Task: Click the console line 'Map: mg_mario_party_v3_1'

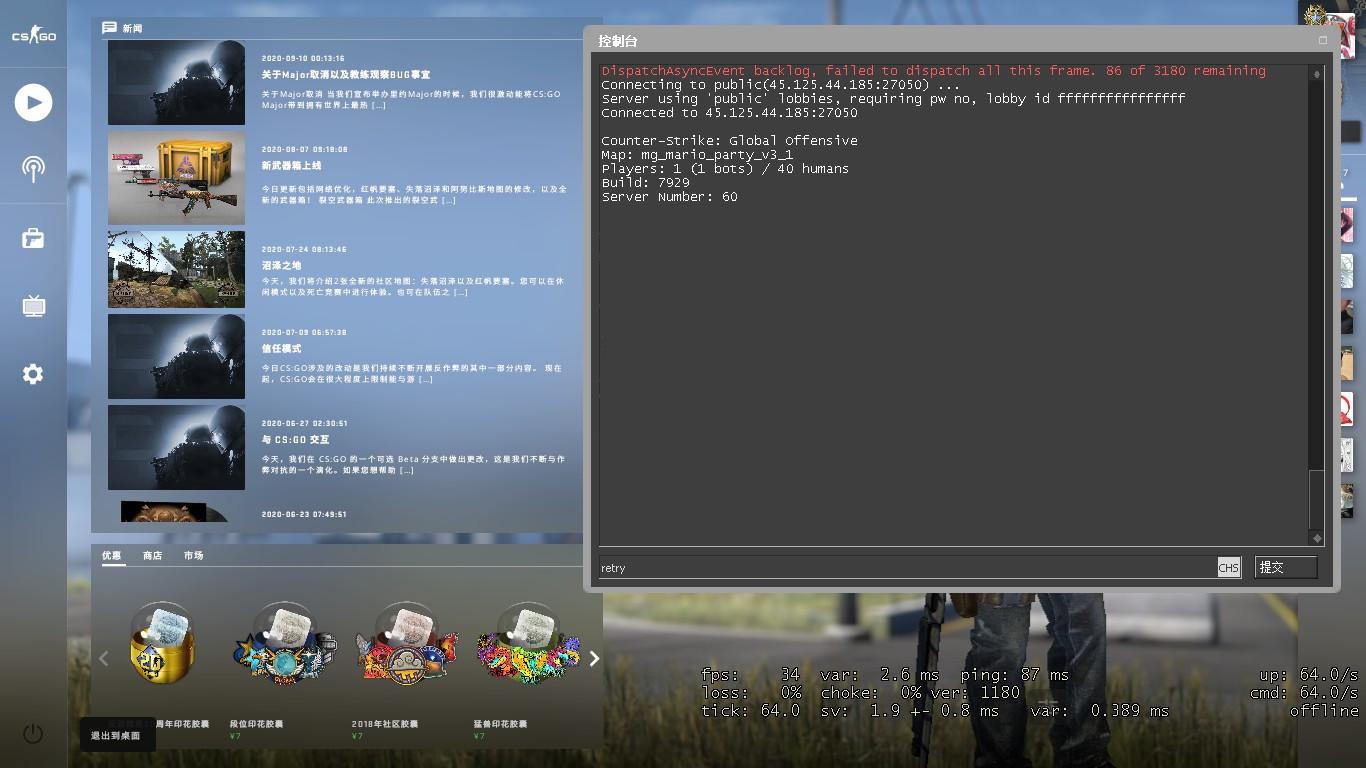Action: (x=697, y=155)
